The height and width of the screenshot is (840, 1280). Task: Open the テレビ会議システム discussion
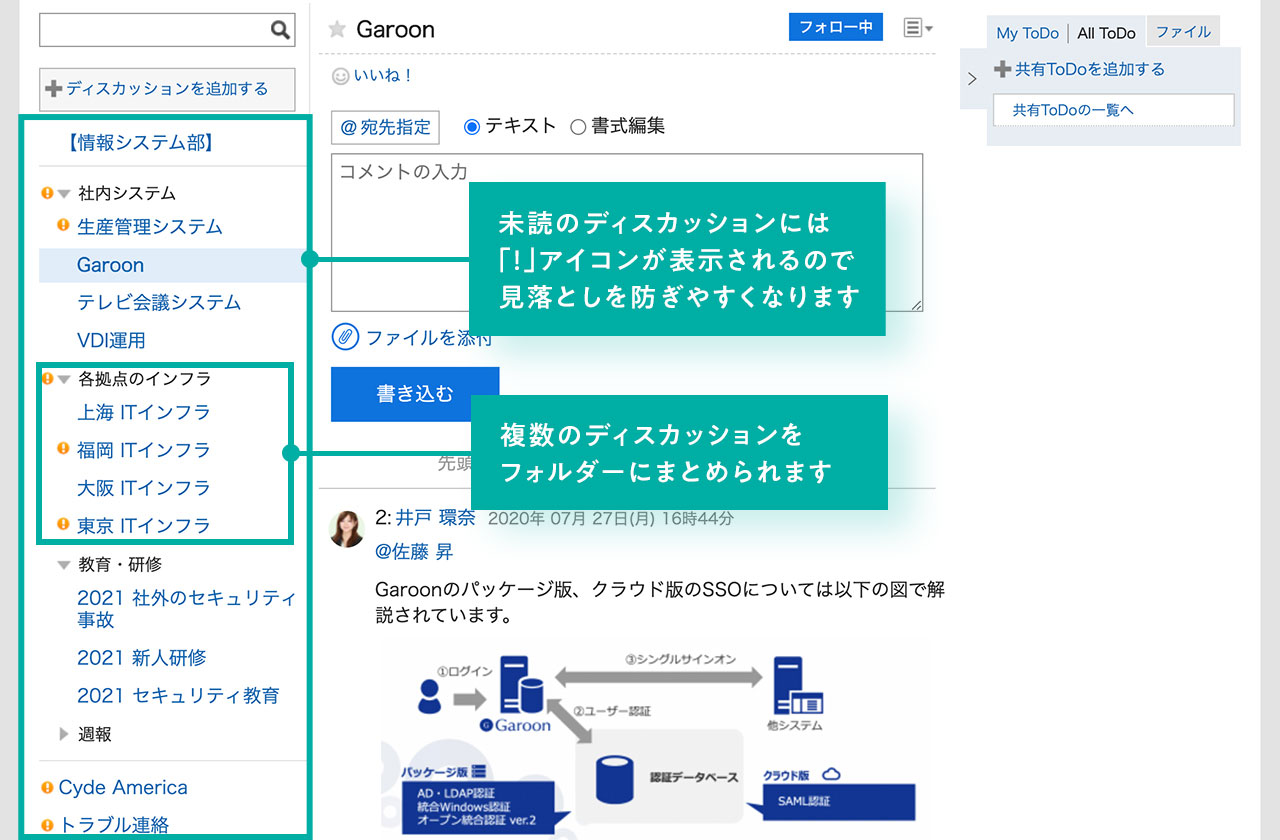tap(159, 302)
